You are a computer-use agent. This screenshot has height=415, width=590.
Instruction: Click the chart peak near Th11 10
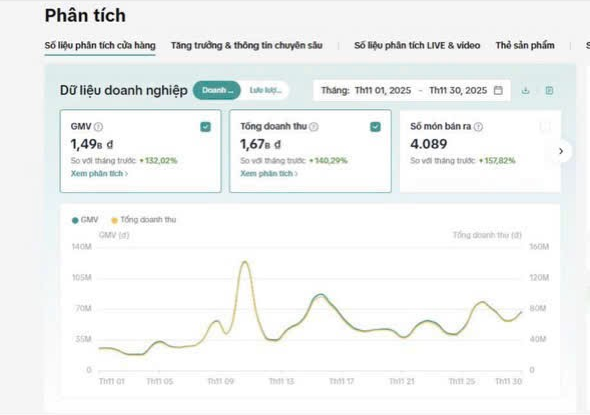coord(245,262)
